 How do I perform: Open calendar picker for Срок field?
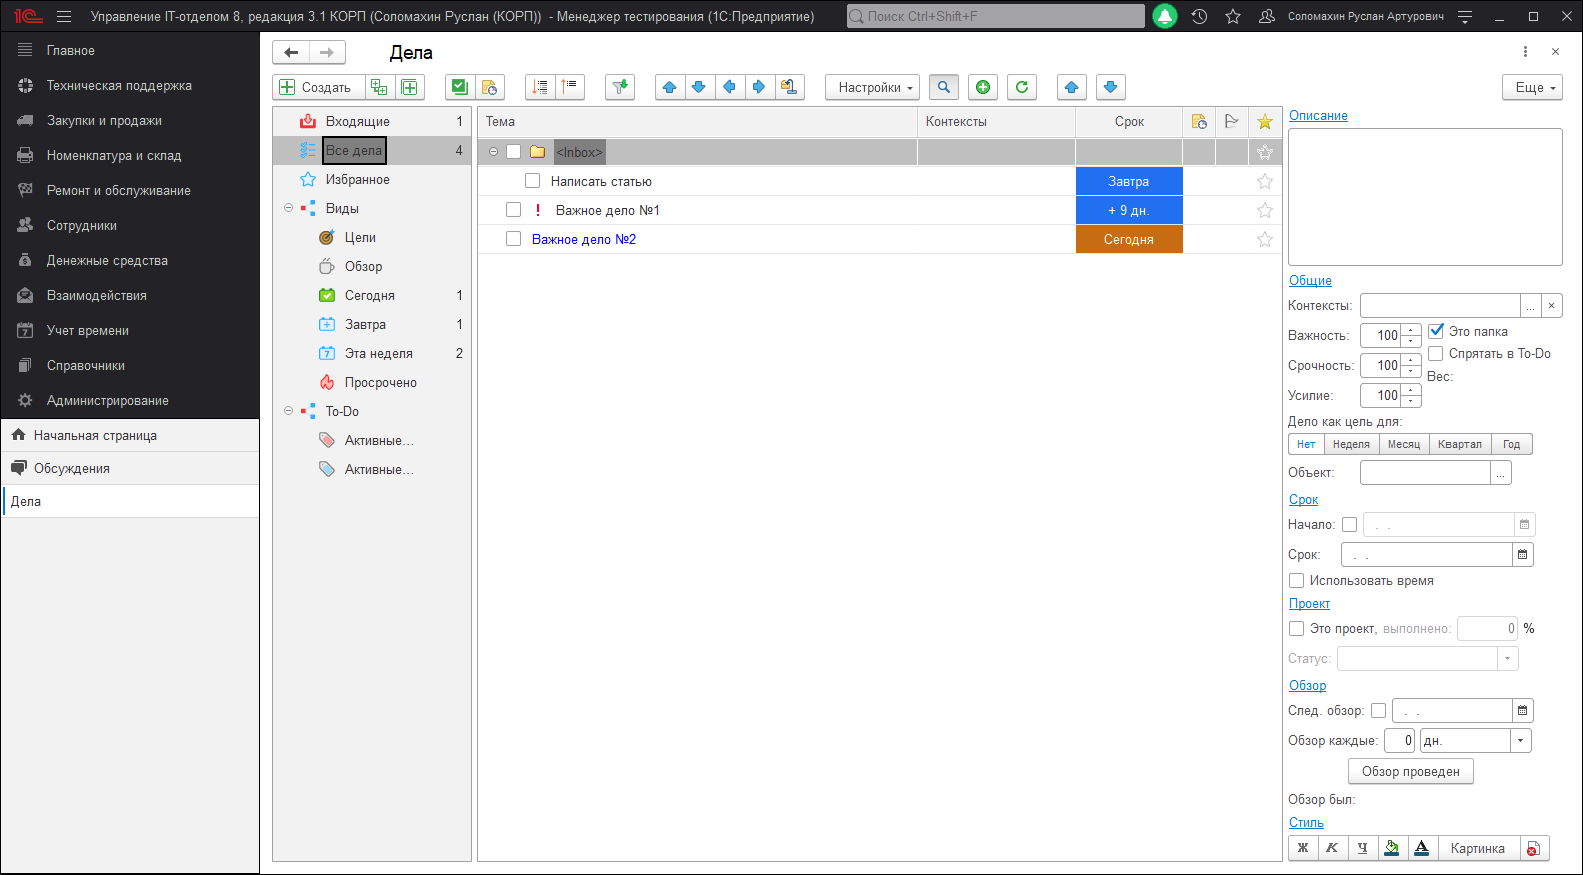point(1522,554)
